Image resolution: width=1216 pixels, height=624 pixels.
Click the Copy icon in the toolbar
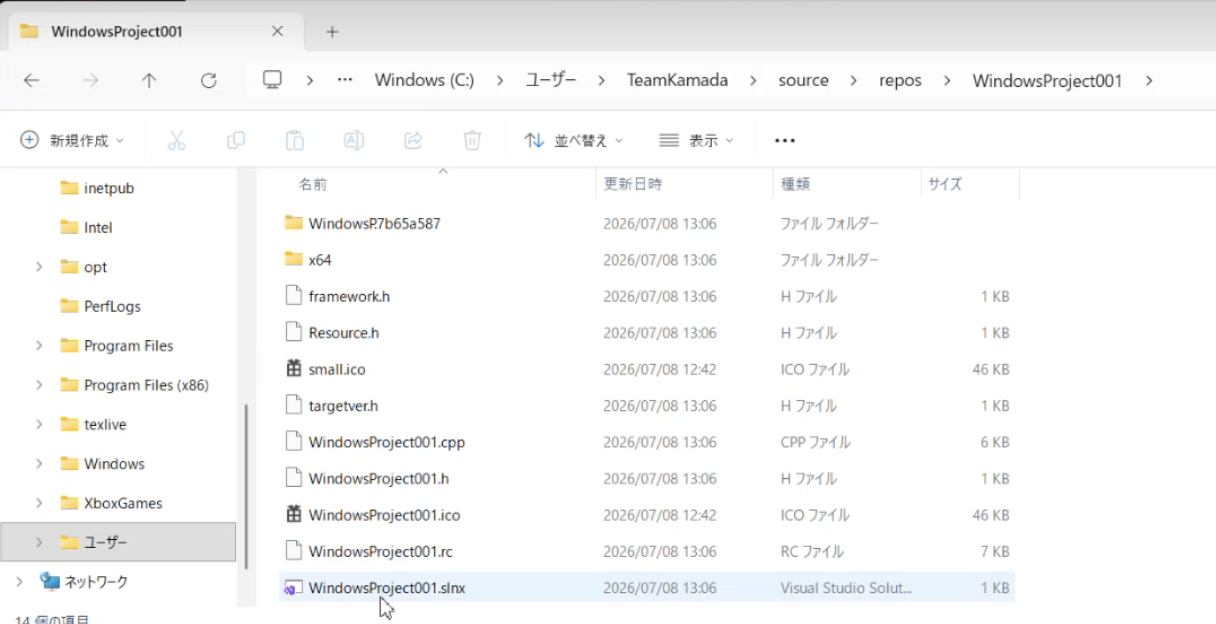click(x=236, y=141)
